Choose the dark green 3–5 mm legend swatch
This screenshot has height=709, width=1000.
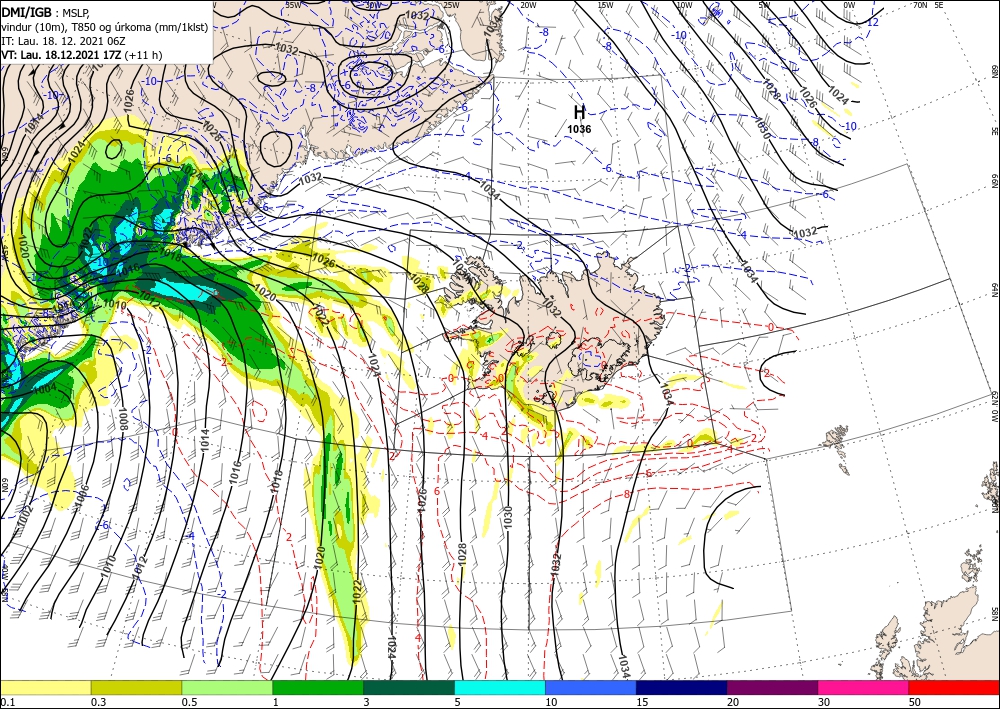(x=409, y=687)
